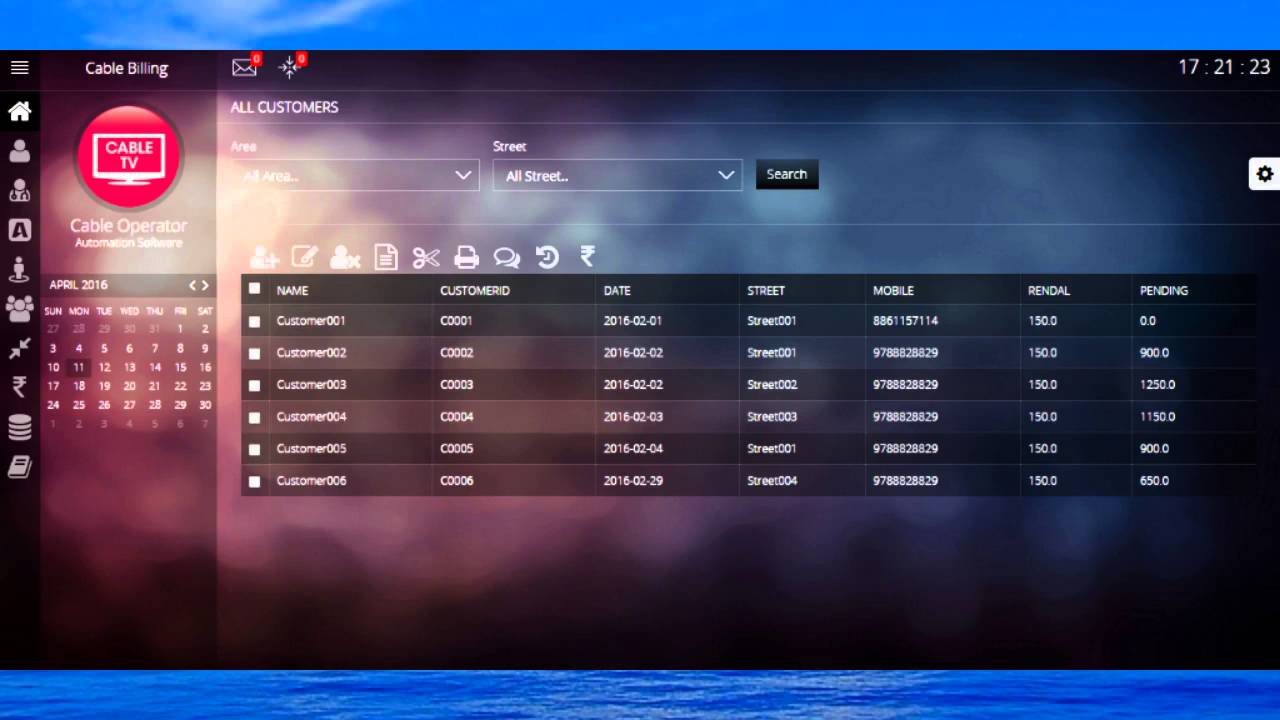This screenshot has height=720, width=1280.
Task: Sort by STREET column header
Action: 766,290
